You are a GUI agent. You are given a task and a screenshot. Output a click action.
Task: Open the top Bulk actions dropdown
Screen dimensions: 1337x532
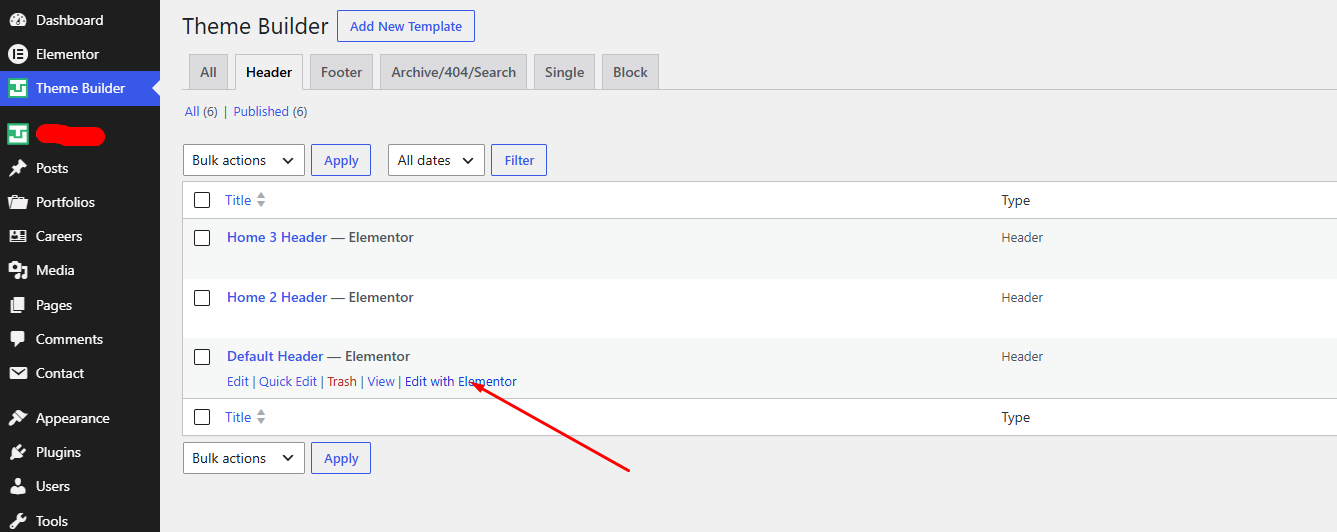pos(244,160)
